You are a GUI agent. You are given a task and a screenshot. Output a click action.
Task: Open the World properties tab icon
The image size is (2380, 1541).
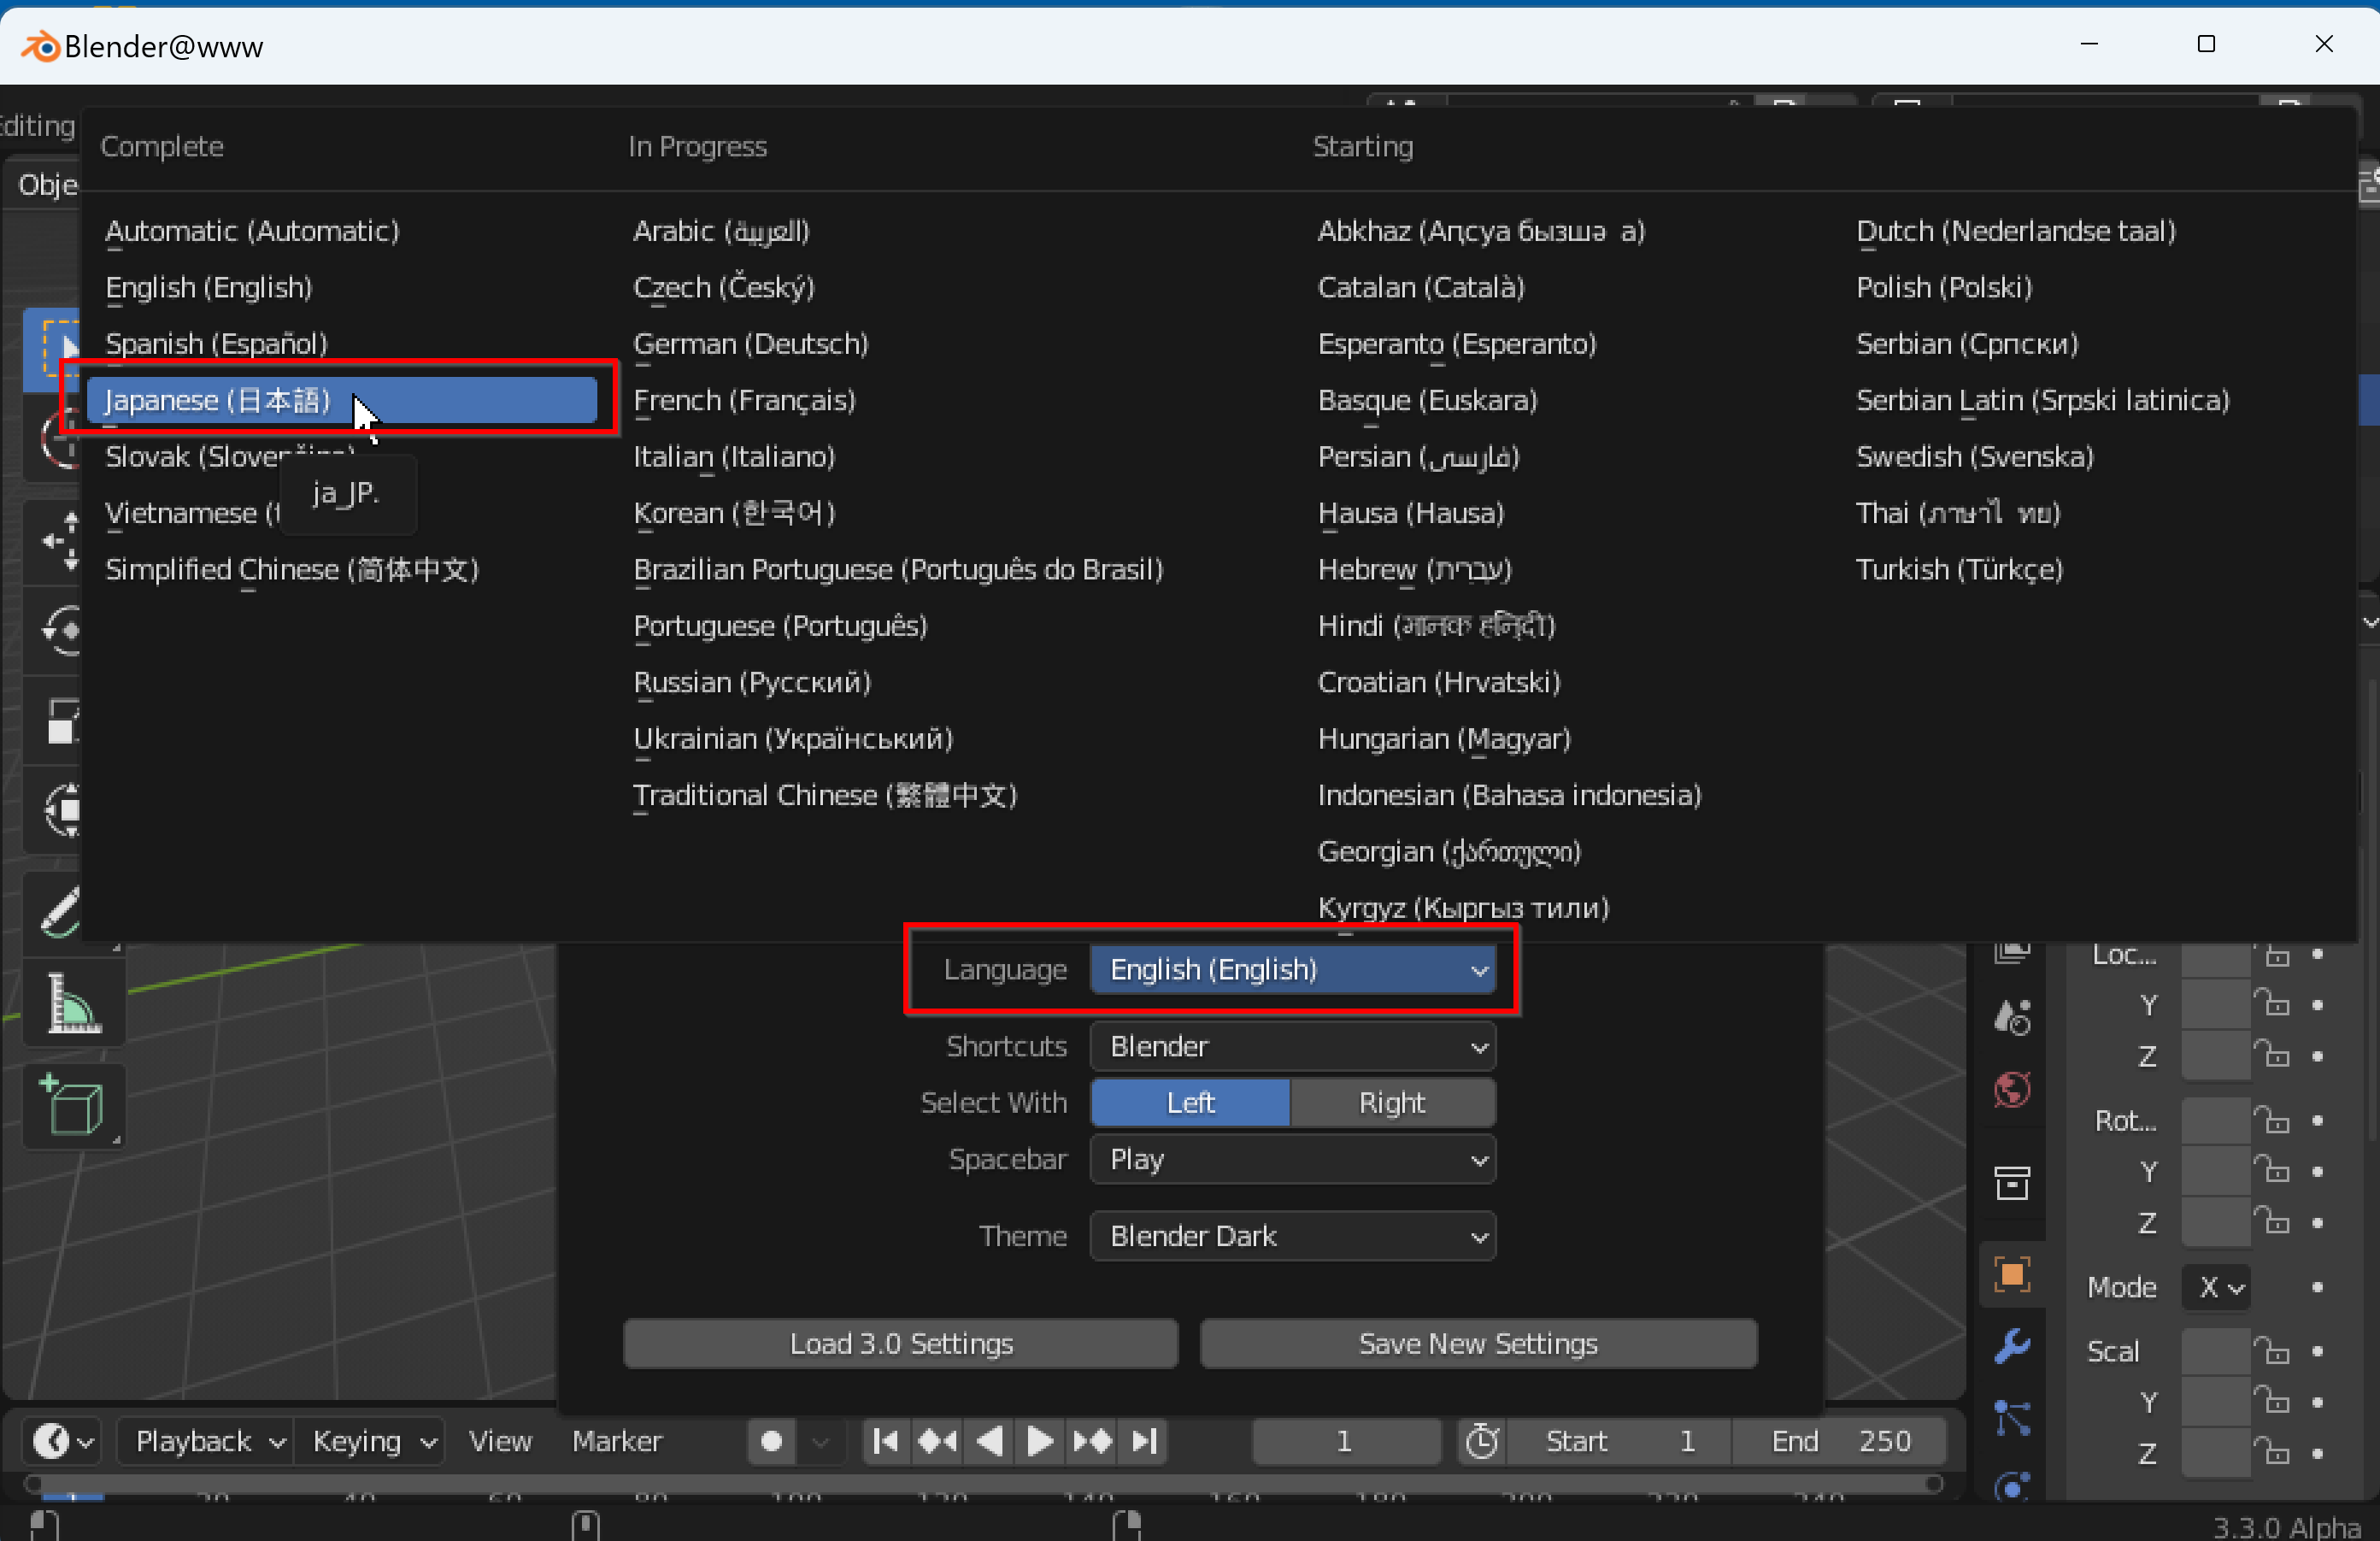click(2012, 1089)
